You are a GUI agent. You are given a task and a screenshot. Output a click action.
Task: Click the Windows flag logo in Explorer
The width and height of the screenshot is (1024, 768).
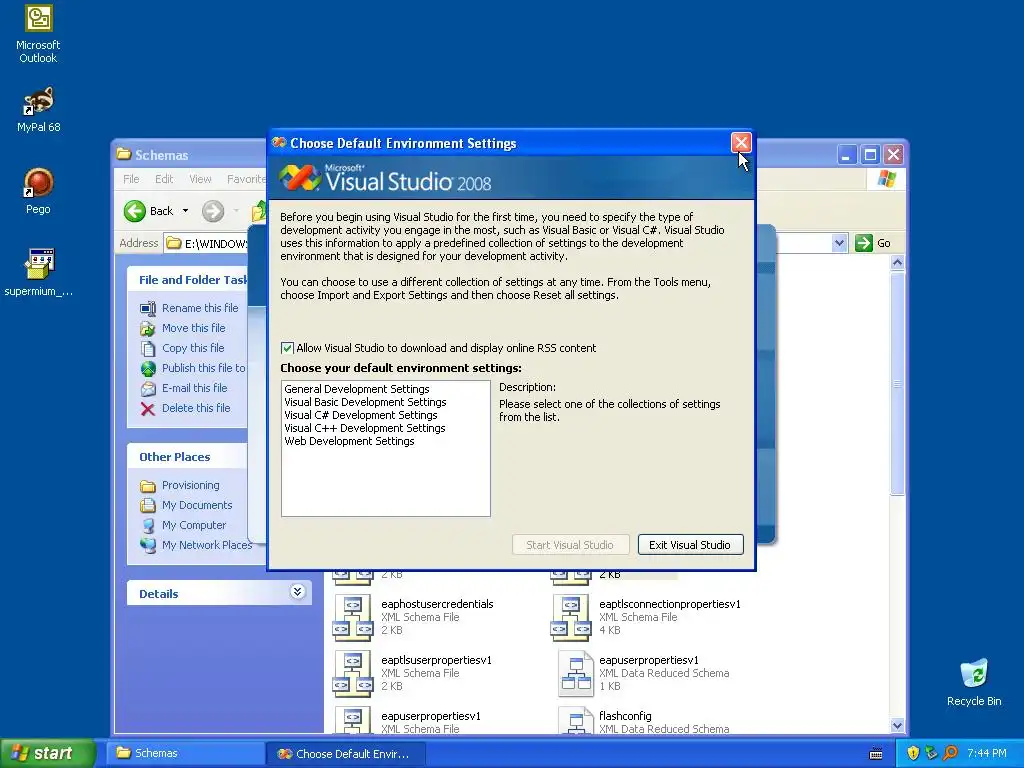click(x=887, y=179)
